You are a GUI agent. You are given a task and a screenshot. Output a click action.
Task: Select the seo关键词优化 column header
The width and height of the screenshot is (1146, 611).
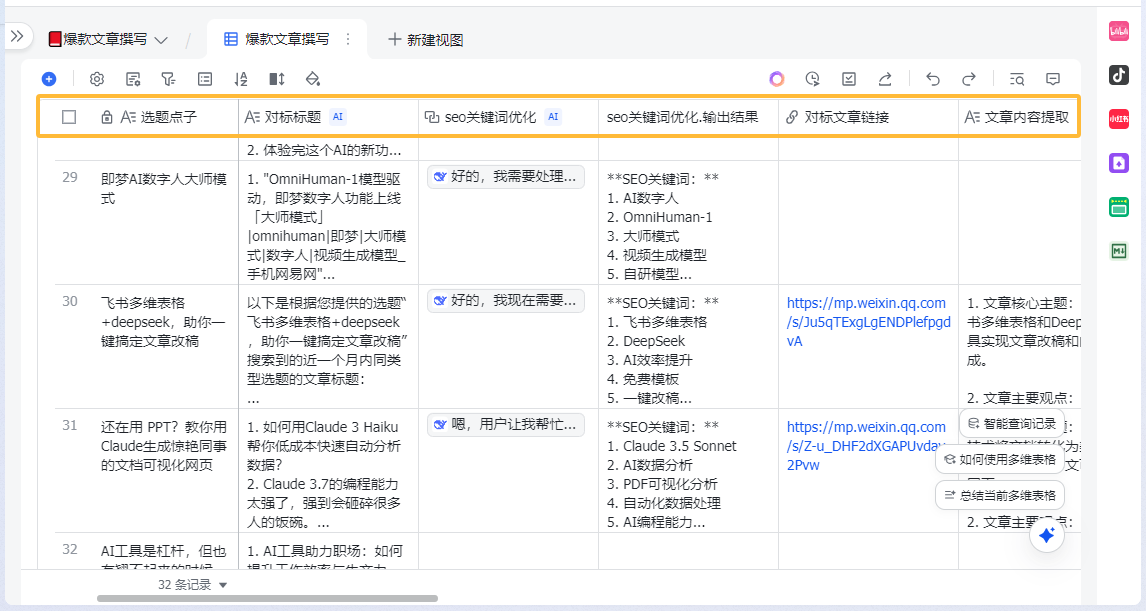(508, 117)
